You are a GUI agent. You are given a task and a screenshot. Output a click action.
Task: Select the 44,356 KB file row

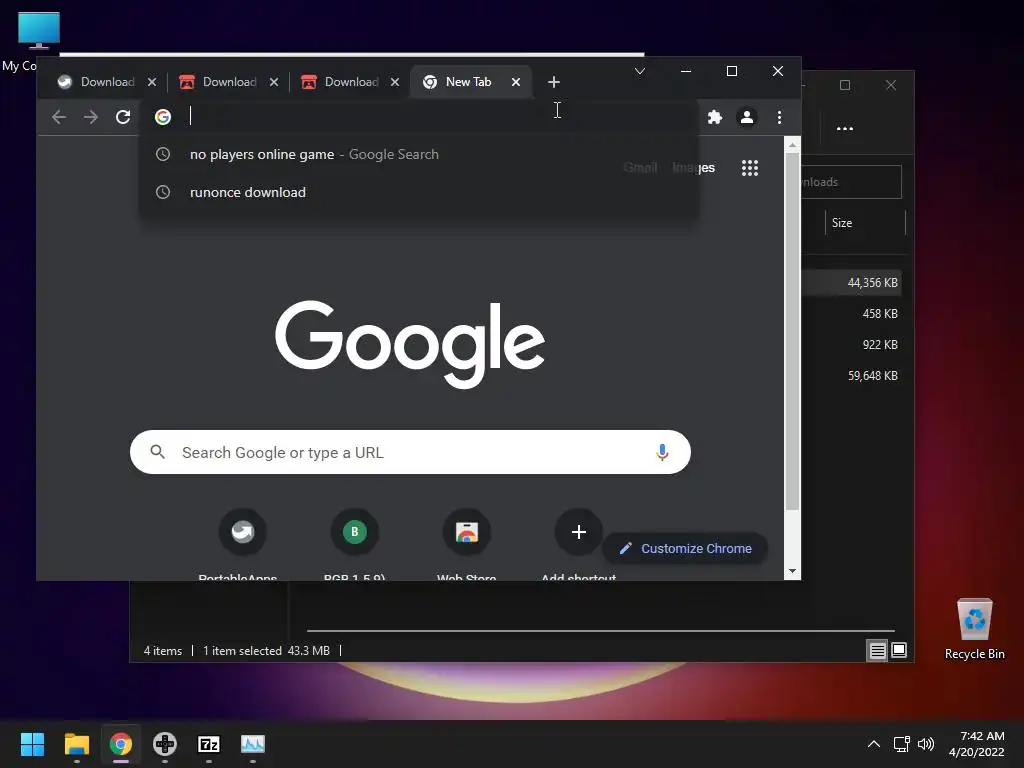pyautogui.click(x=852, y=283)
